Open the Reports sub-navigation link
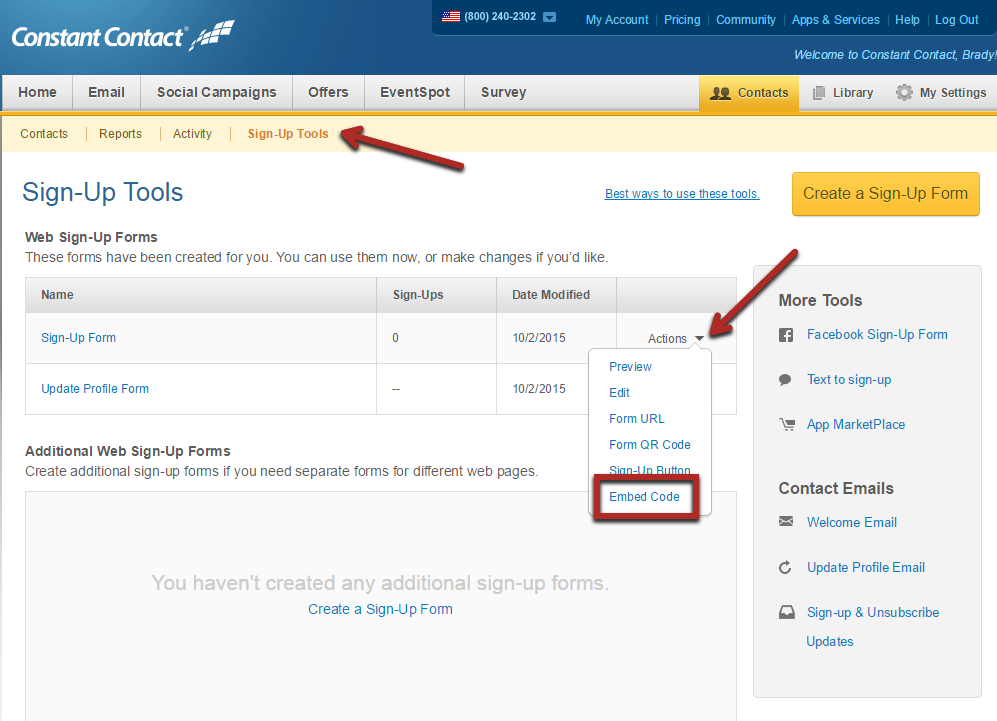 click(x=120, y=134)
